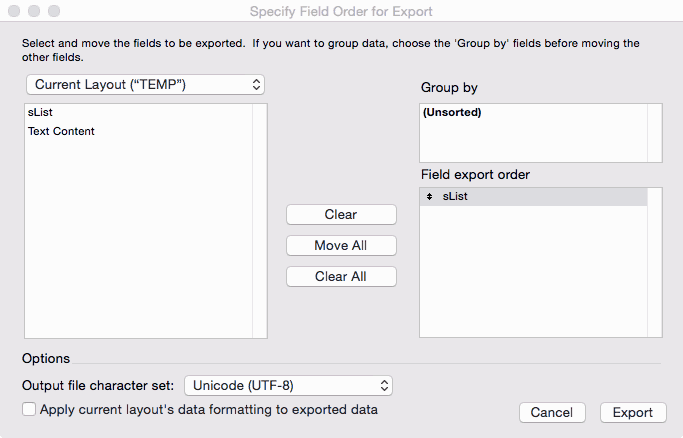Select (Unsorted) in the Group by list
The image size is (683, 438).
[452, 112]
